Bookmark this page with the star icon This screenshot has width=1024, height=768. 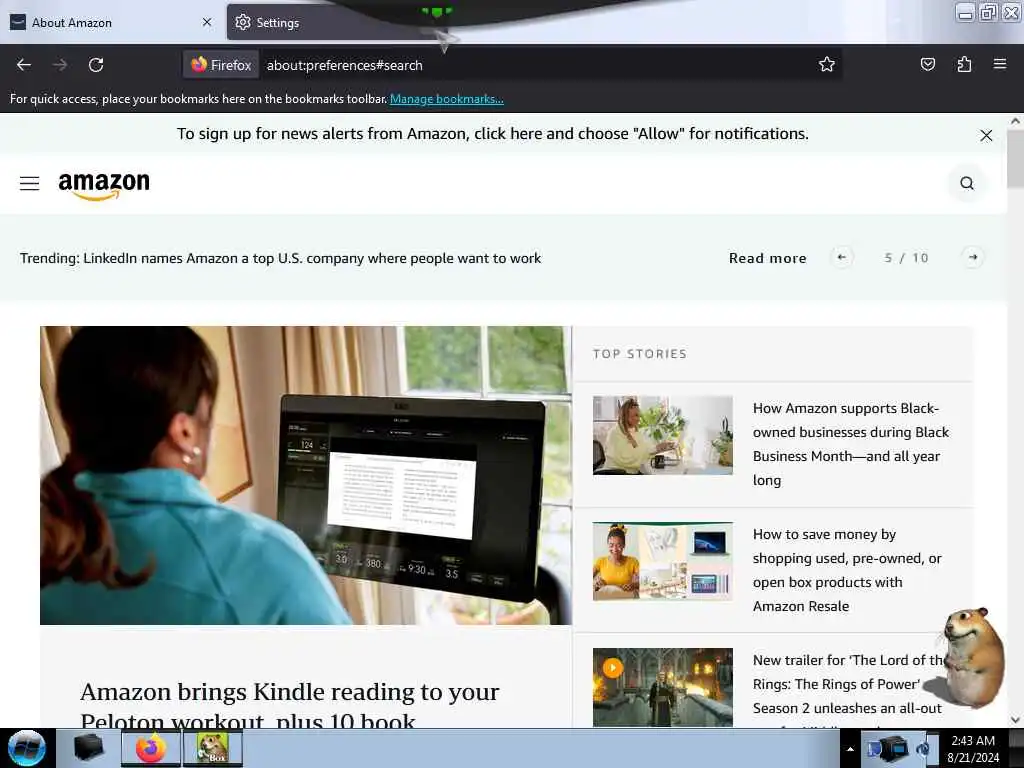pos(827,64)
